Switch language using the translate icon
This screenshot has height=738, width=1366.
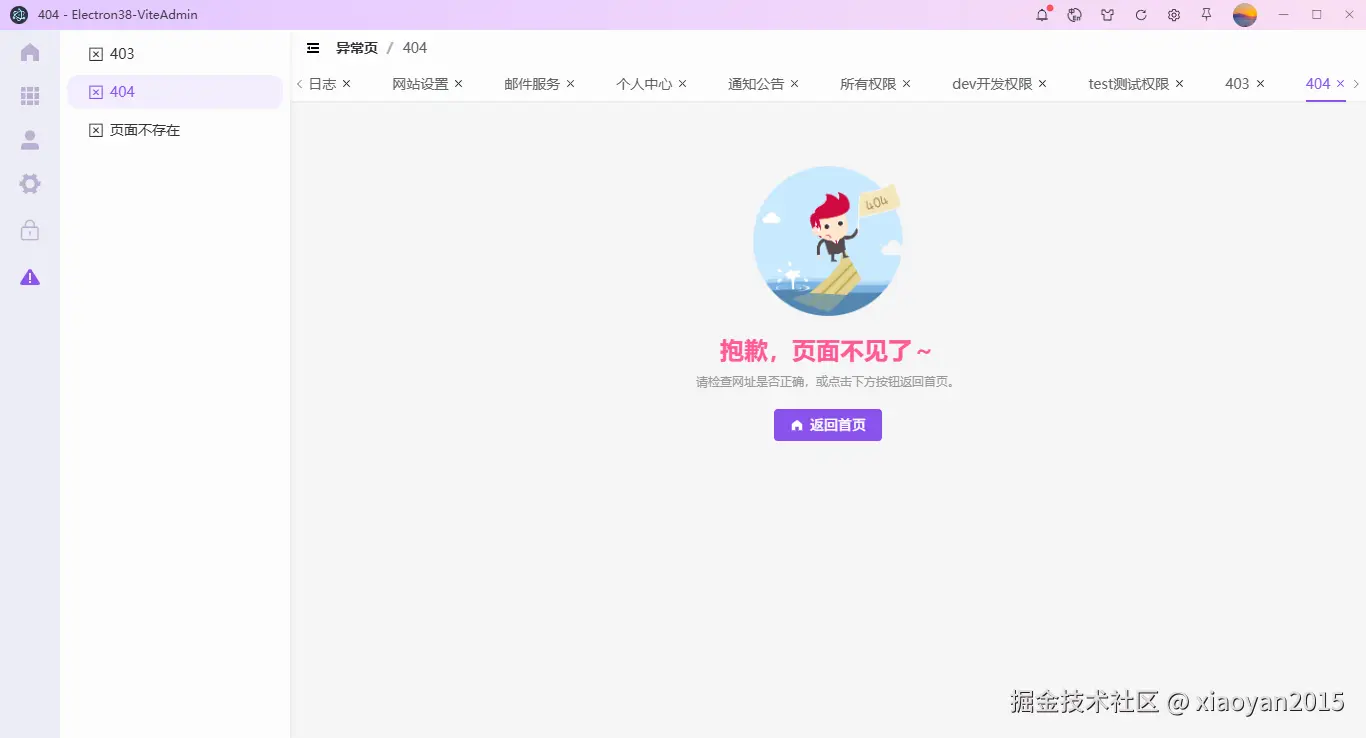tap(1074, 15)
